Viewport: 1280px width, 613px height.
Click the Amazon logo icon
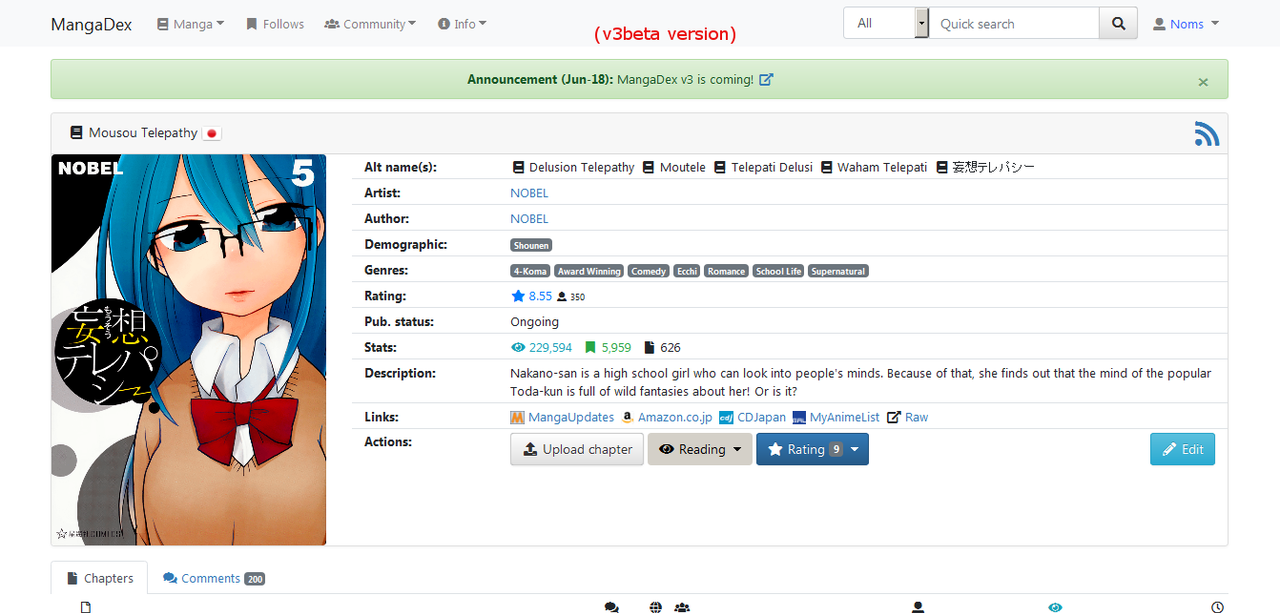tap(627, 417)
